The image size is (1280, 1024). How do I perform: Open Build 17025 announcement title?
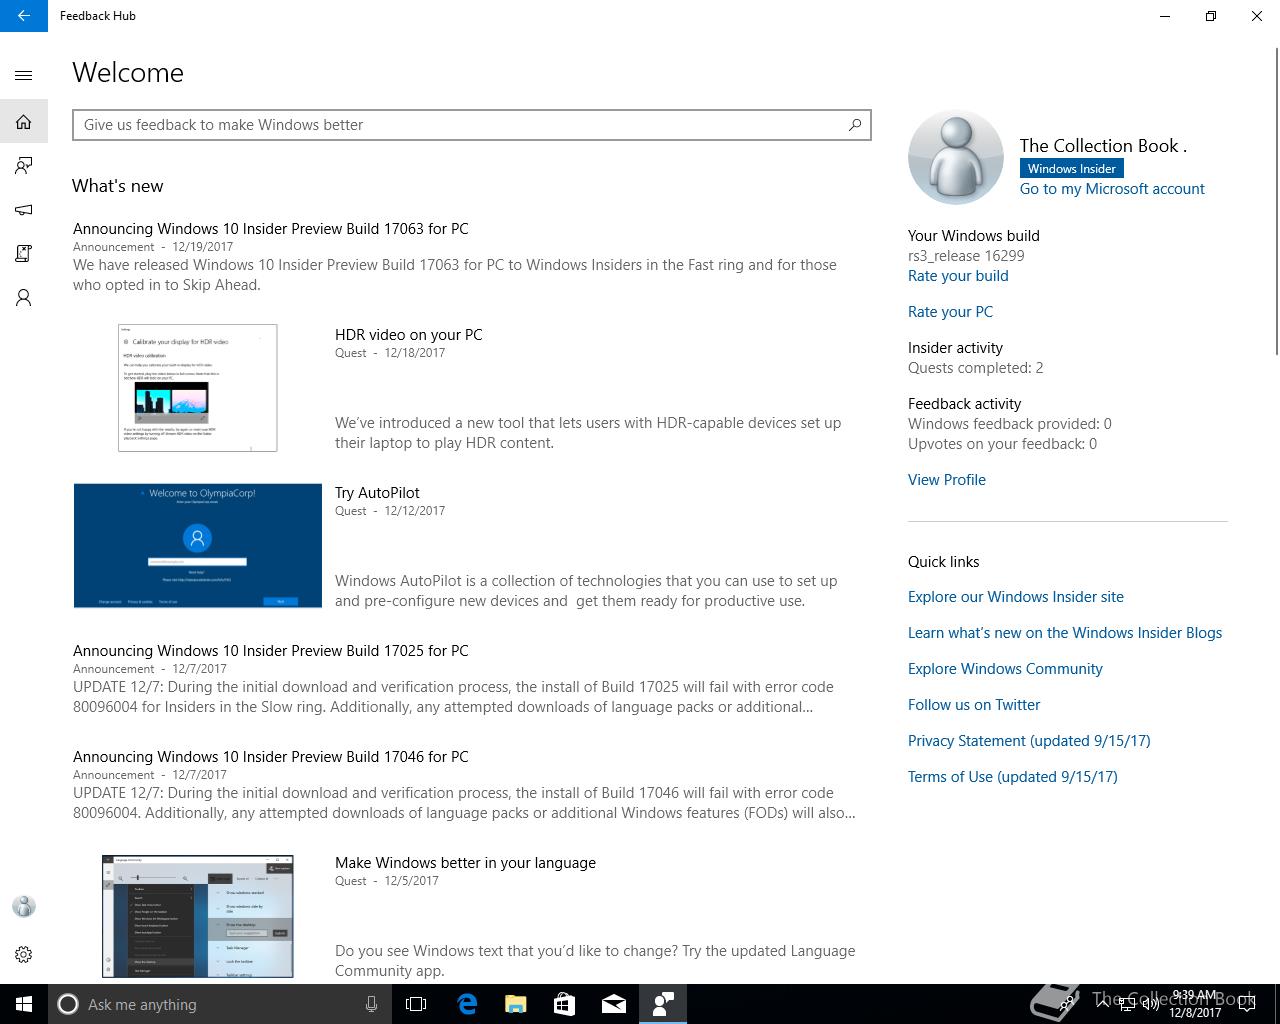[271, 651]
